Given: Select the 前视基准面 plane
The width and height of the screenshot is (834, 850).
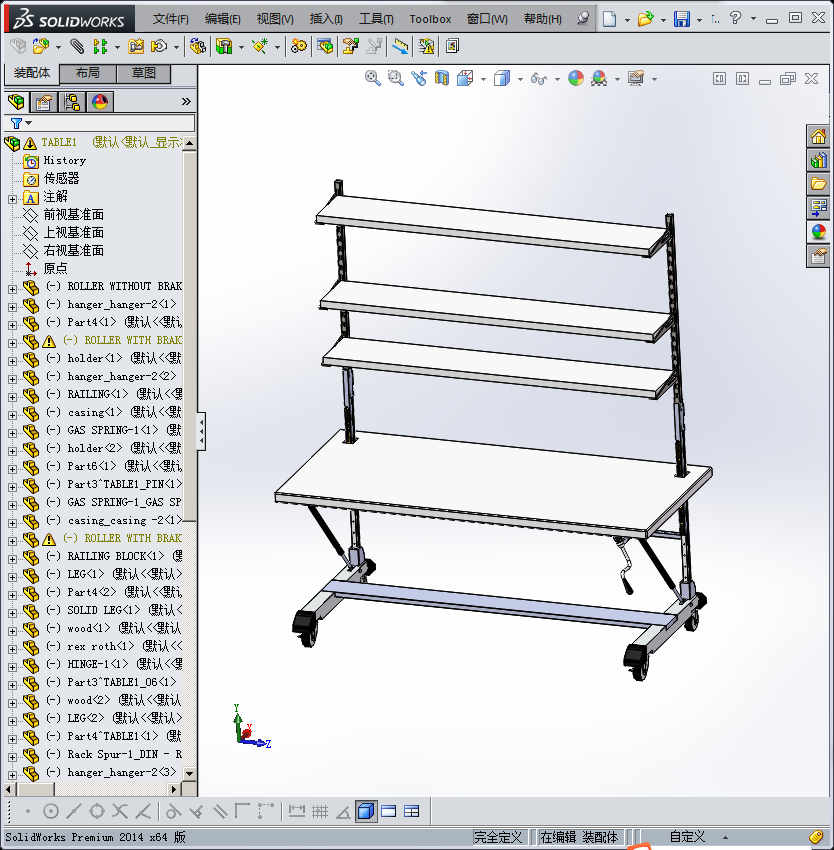Looking at the screenshot, I should (x=74, y=215).
